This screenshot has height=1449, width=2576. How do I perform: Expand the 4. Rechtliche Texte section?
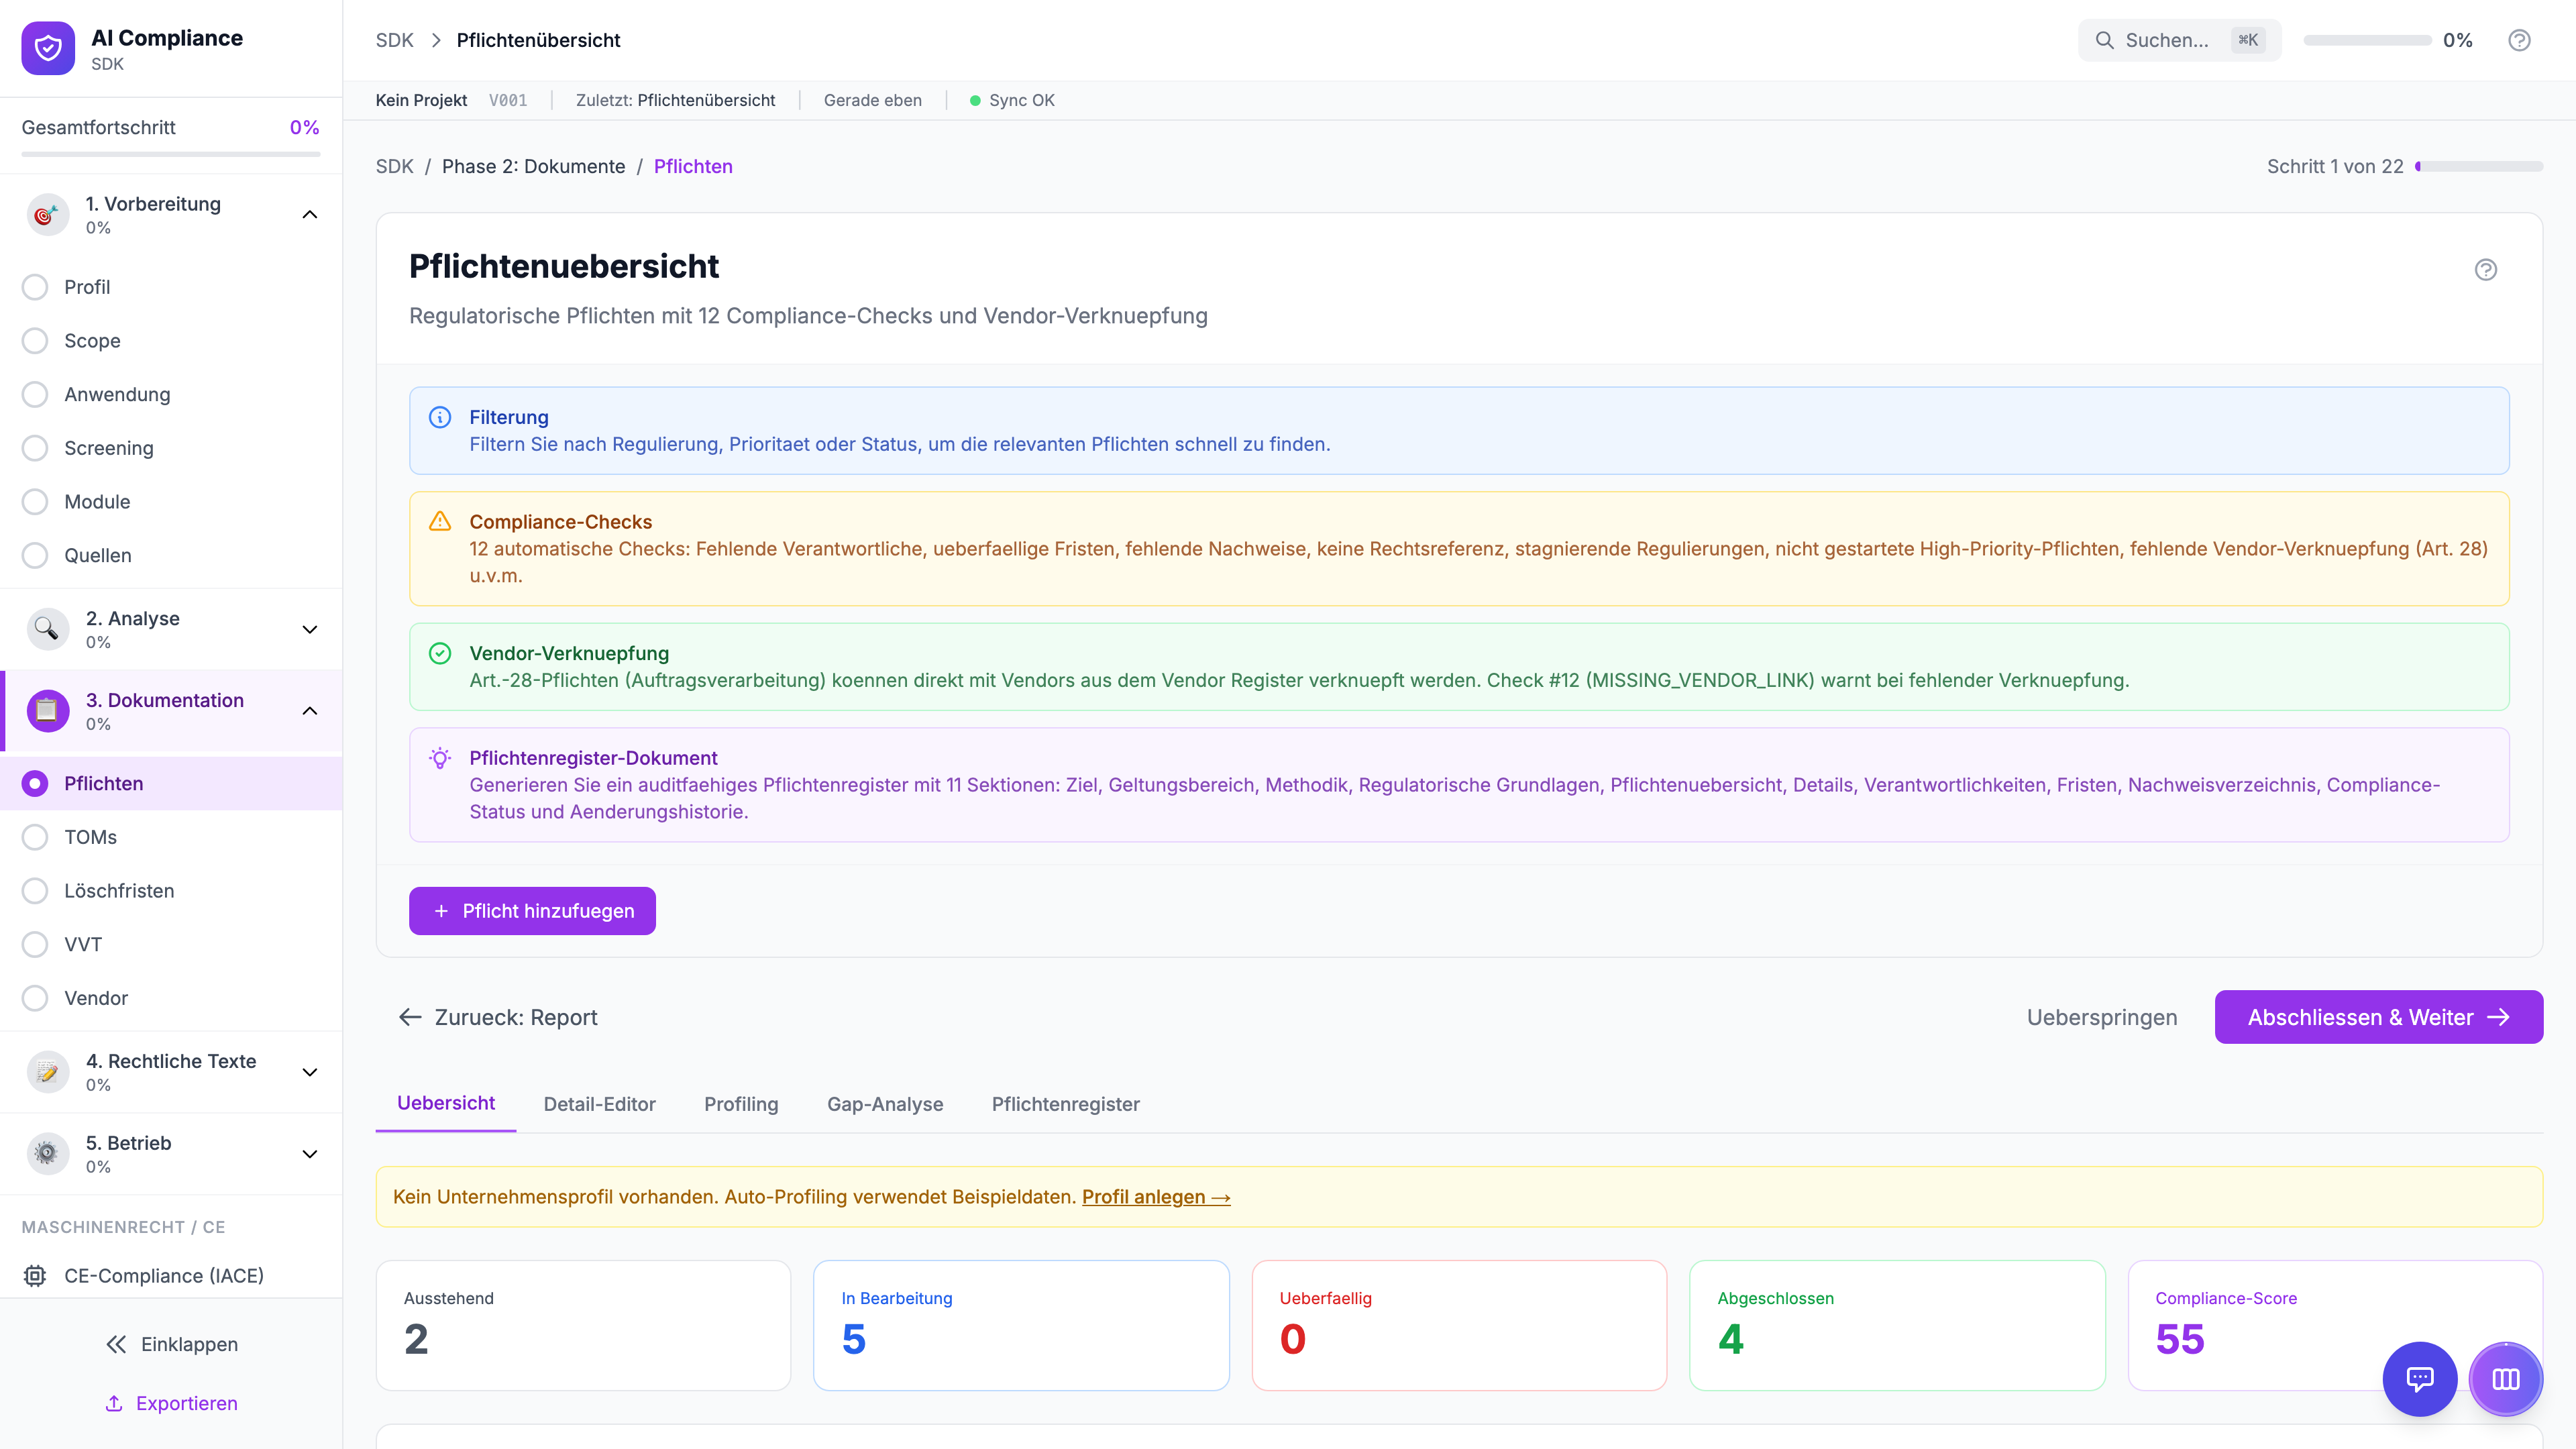310,1072
